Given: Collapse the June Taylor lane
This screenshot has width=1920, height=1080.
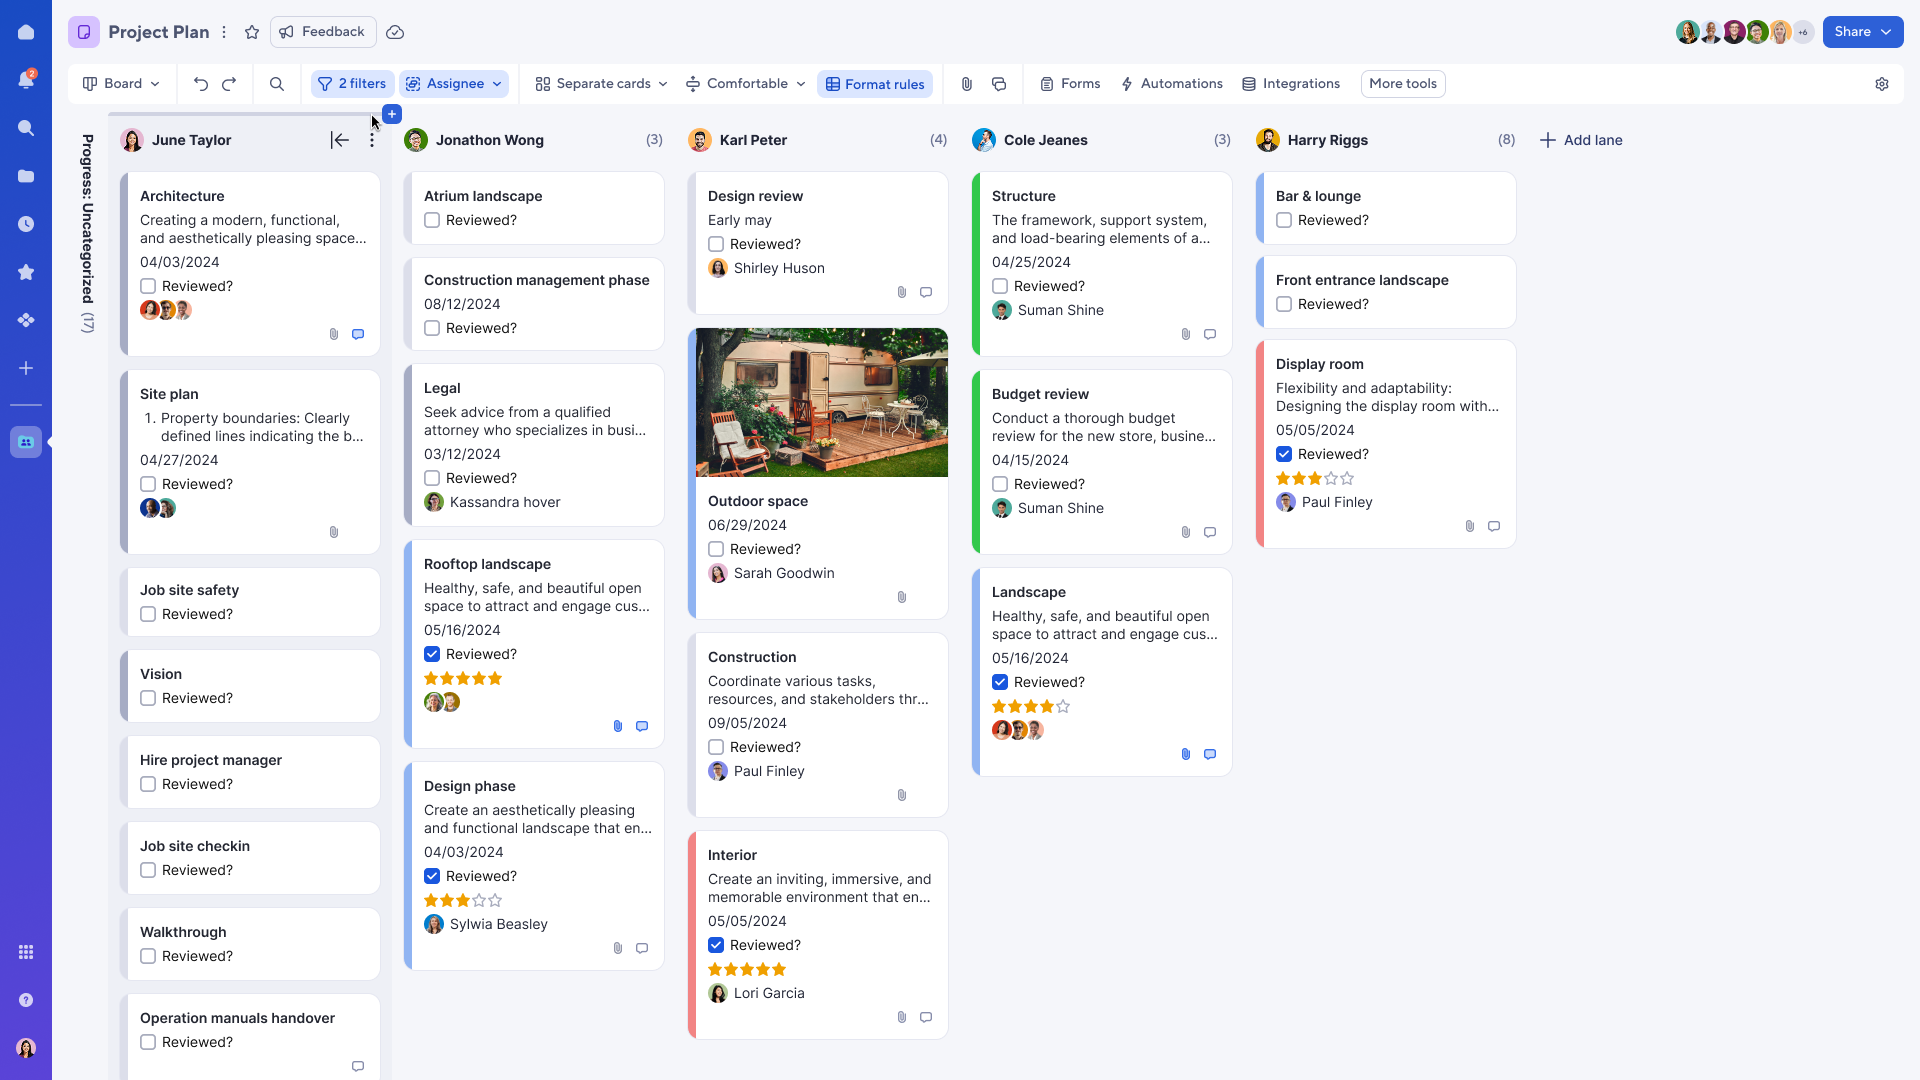Looking at the screenshot, I should coord(340,140).
